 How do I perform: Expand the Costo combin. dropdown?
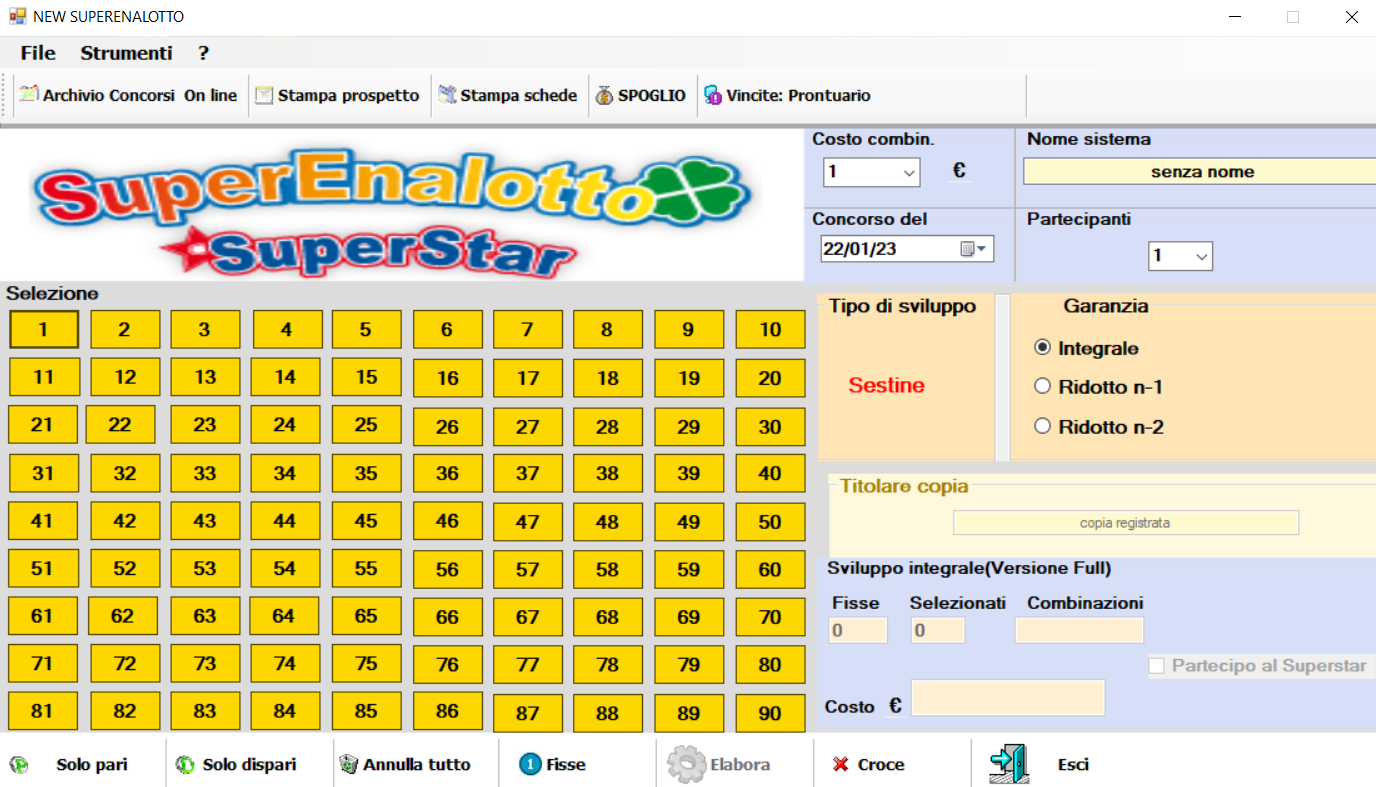tap(909, 173)
